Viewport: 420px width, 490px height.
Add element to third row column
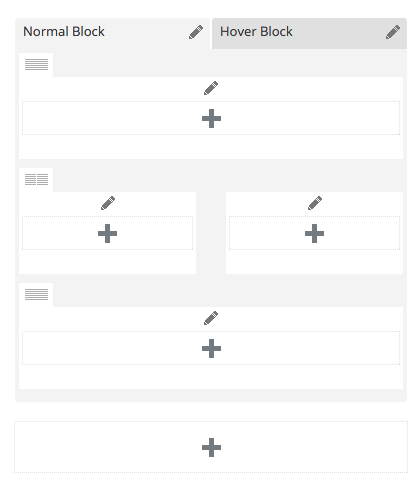(211, 348)
